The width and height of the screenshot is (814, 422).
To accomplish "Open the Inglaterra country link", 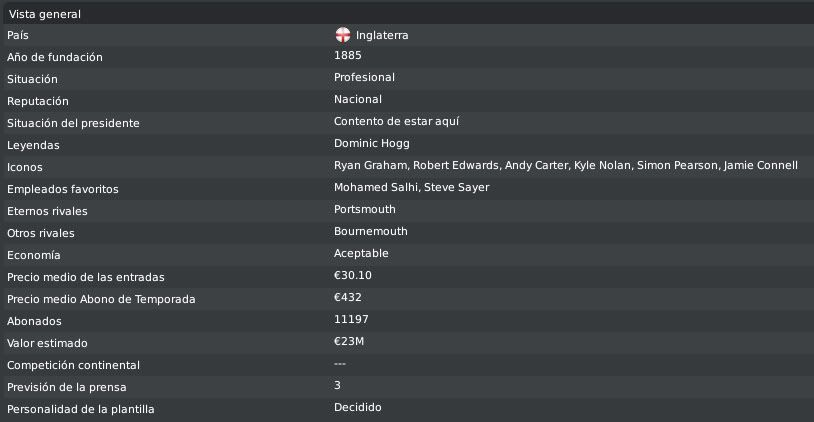I will (x=382, y=35).
